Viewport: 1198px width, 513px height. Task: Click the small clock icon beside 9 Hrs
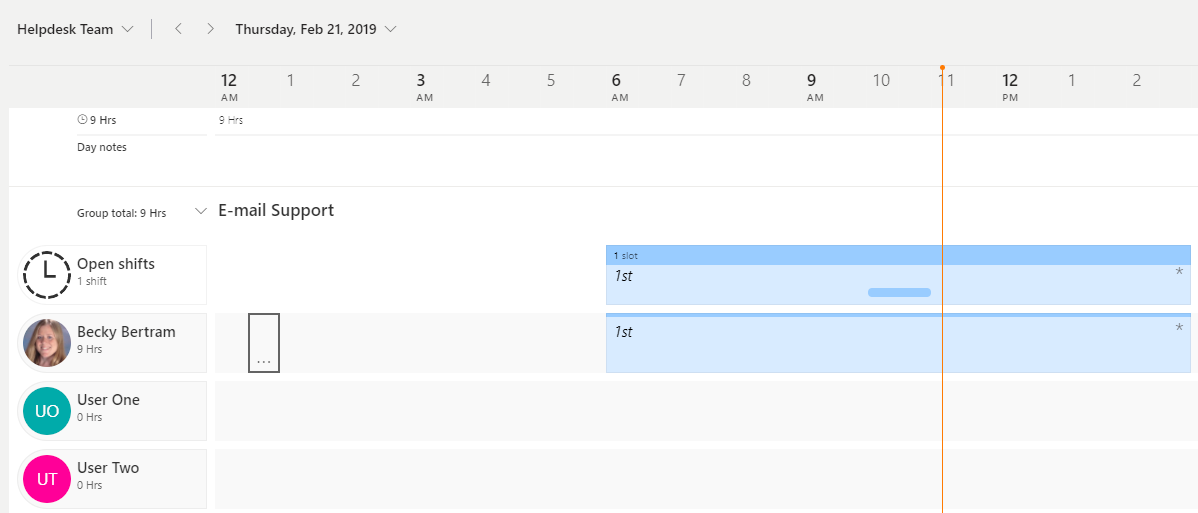[x=82, y=120]
